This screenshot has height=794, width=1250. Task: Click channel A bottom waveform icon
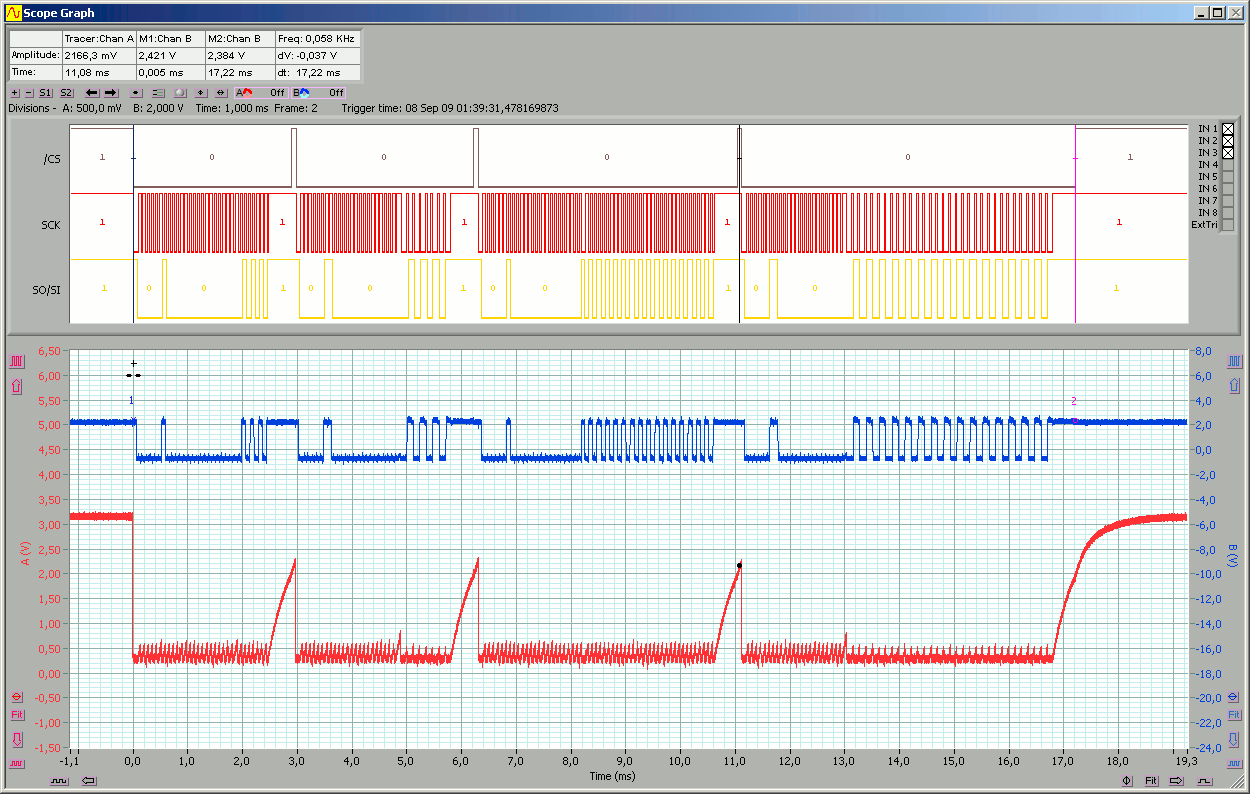[16, 764]
